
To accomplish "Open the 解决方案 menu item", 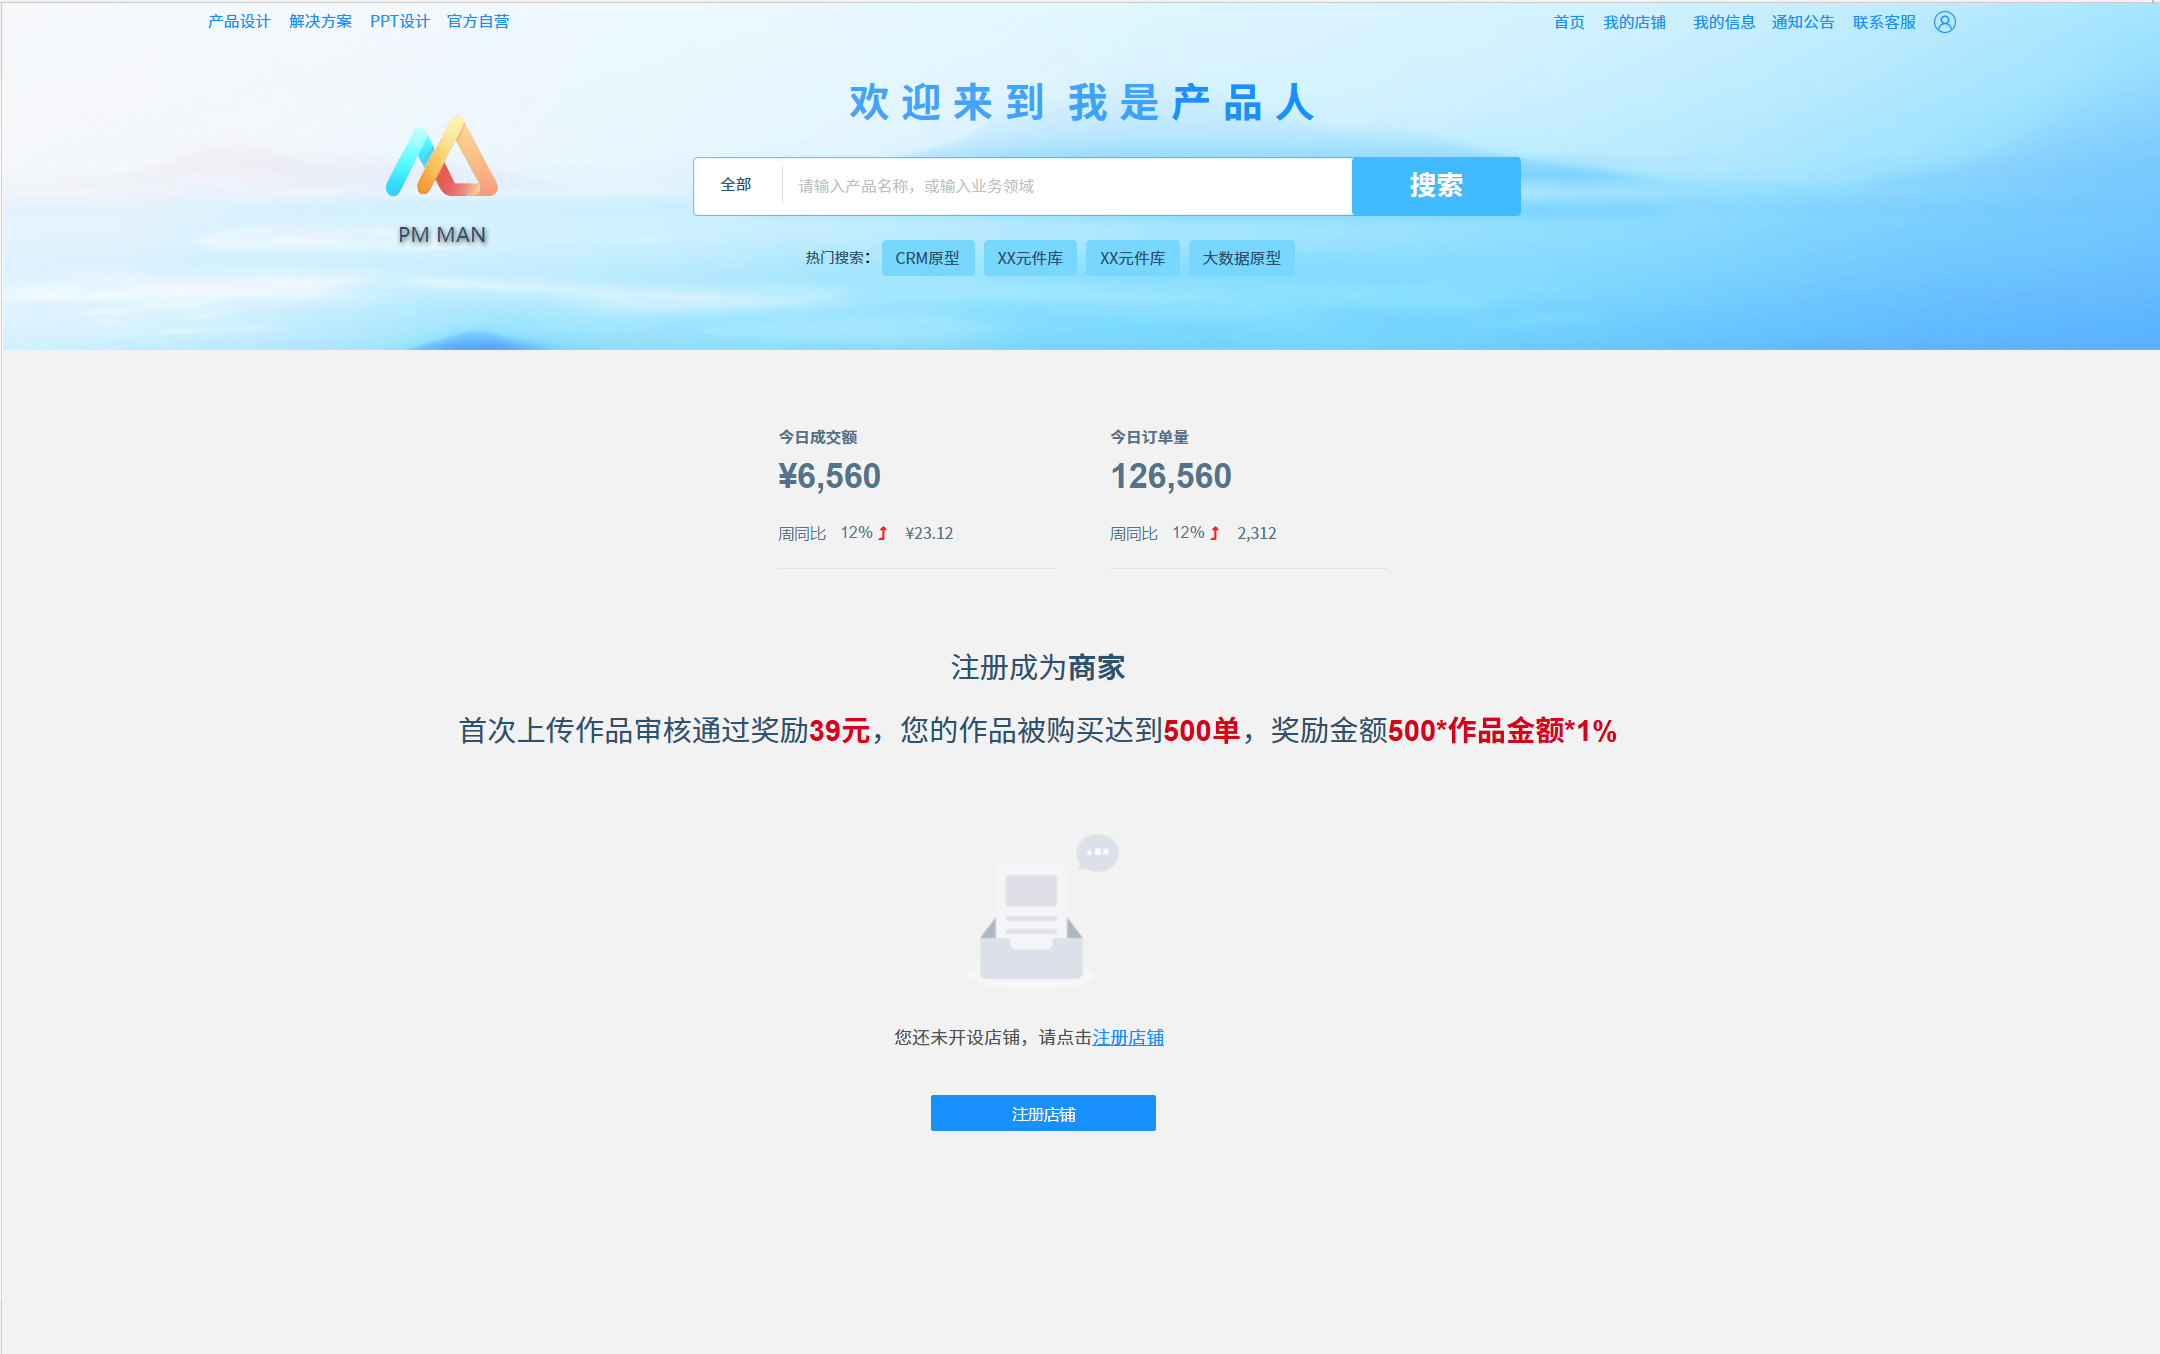I will pos(320,21).
